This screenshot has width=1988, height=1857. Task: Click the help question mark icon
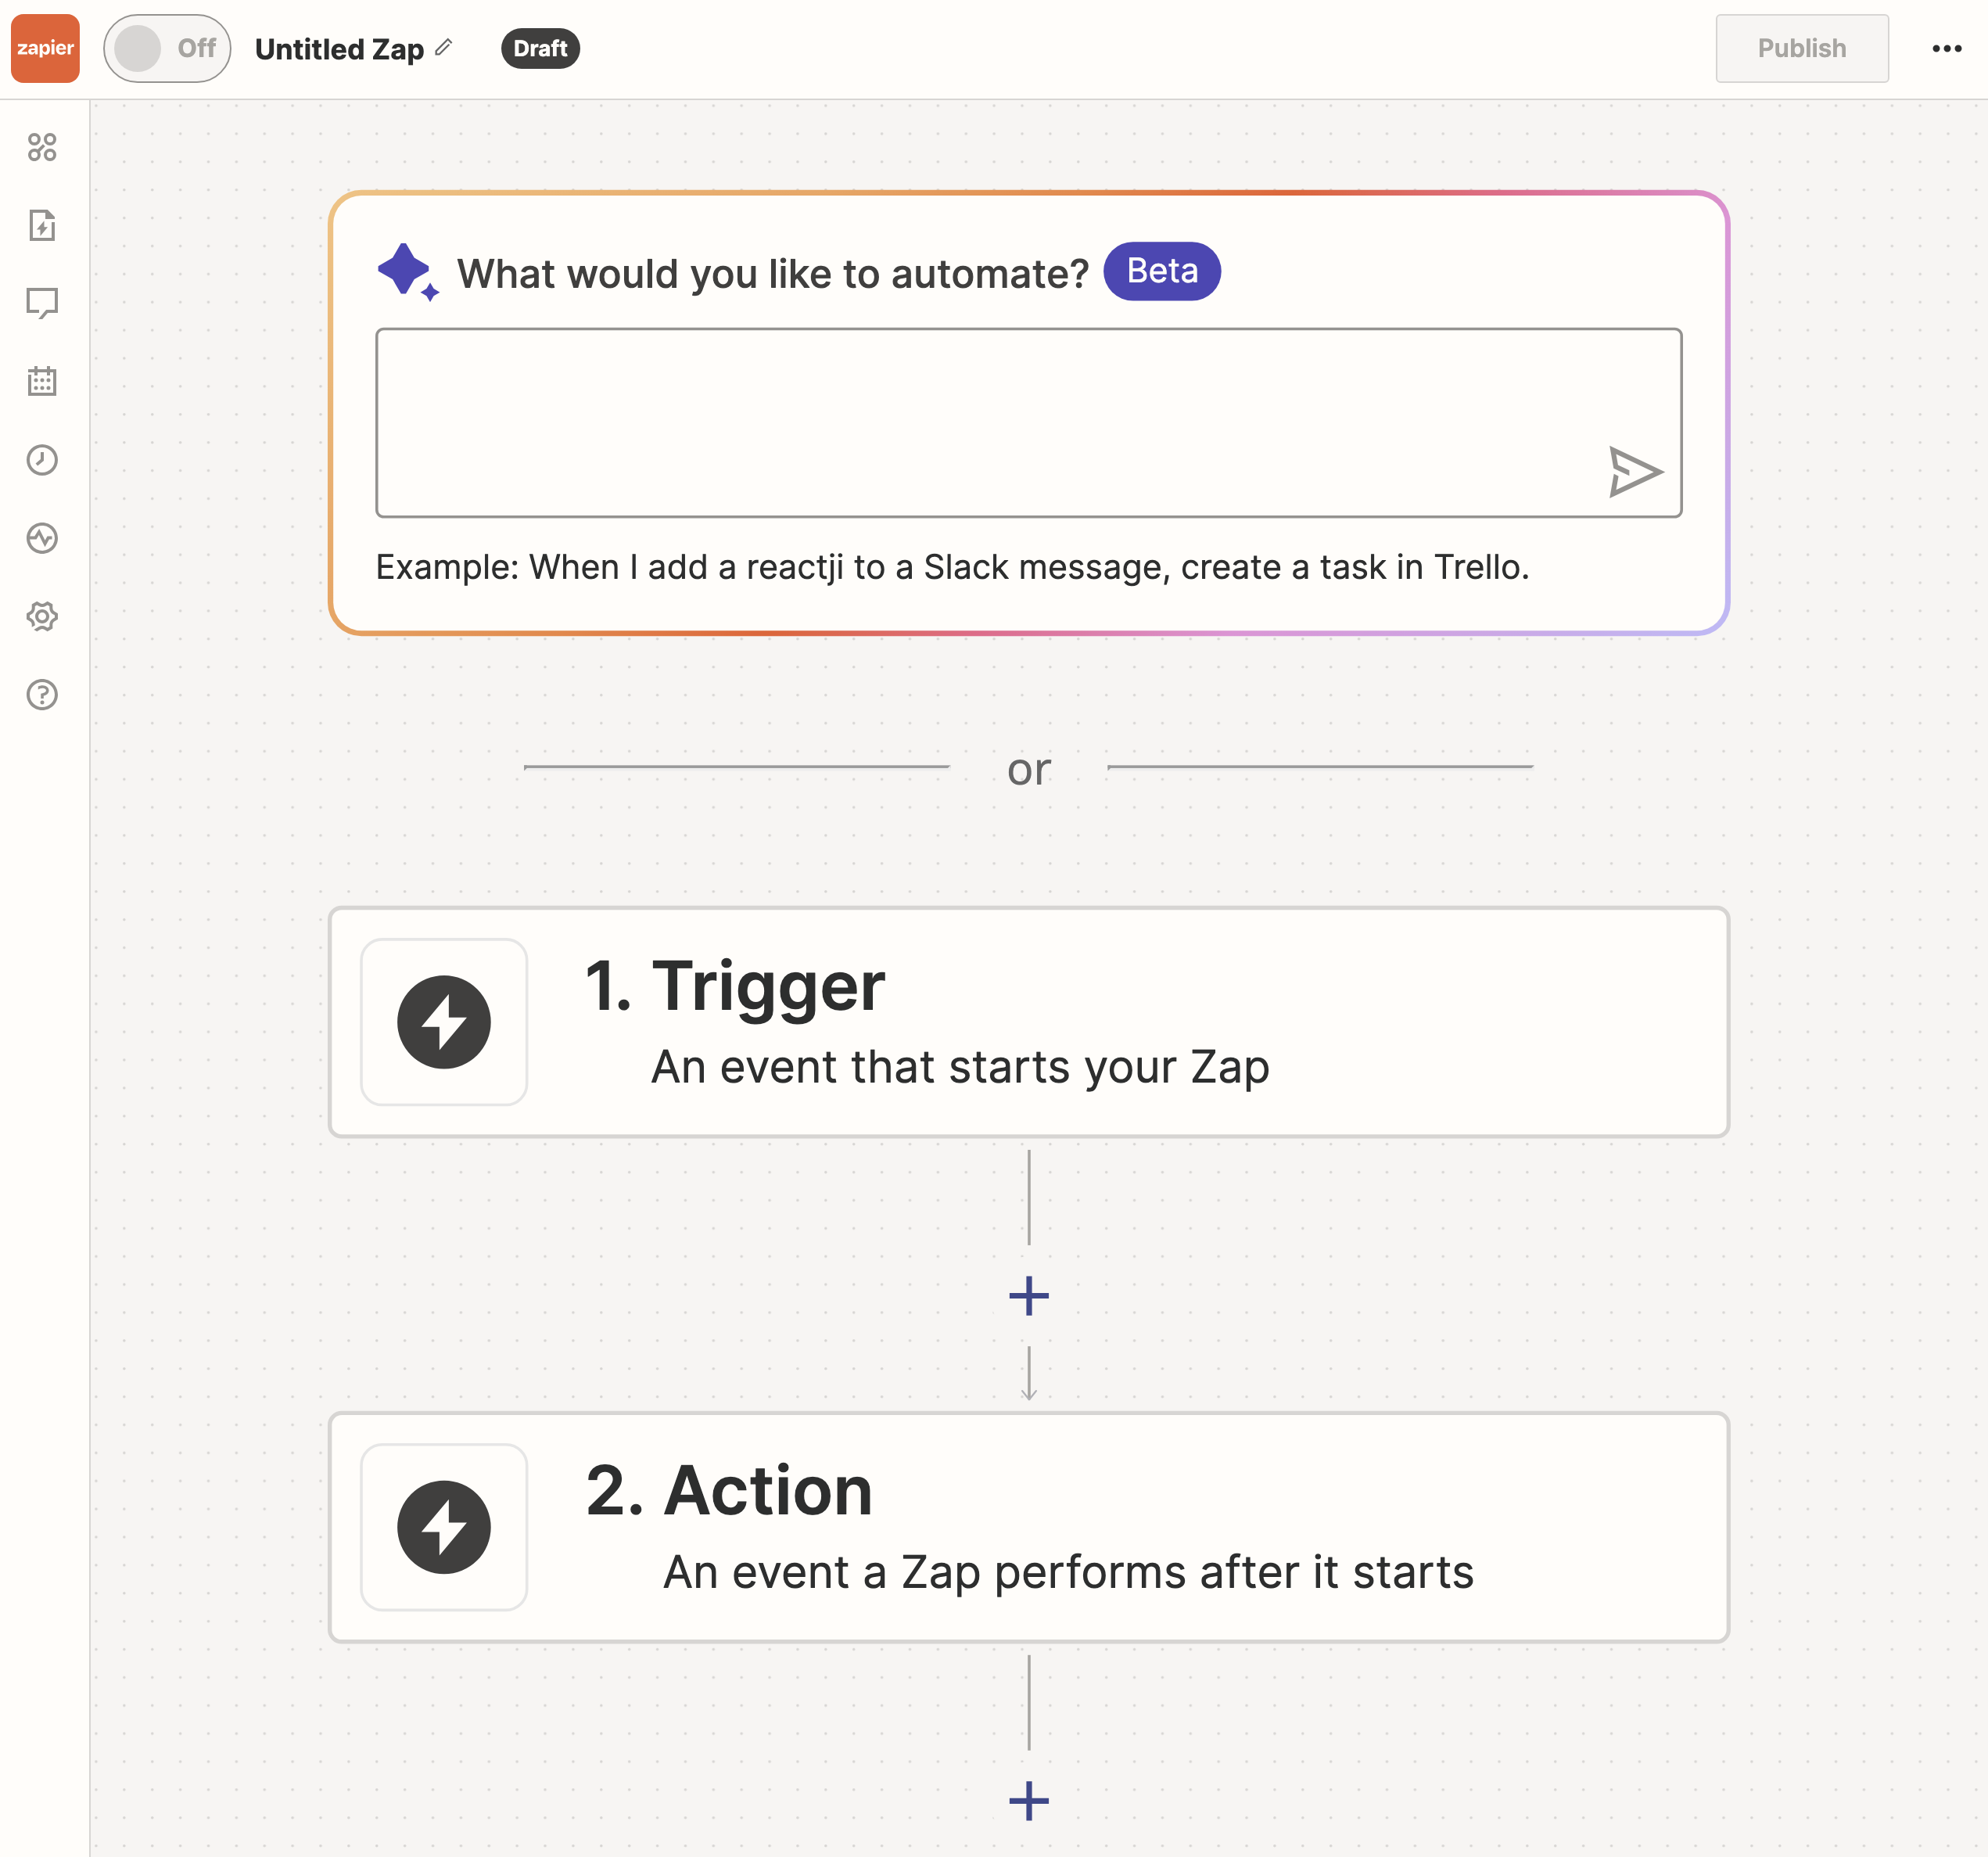pyautogui.click(x=42, y=695)
